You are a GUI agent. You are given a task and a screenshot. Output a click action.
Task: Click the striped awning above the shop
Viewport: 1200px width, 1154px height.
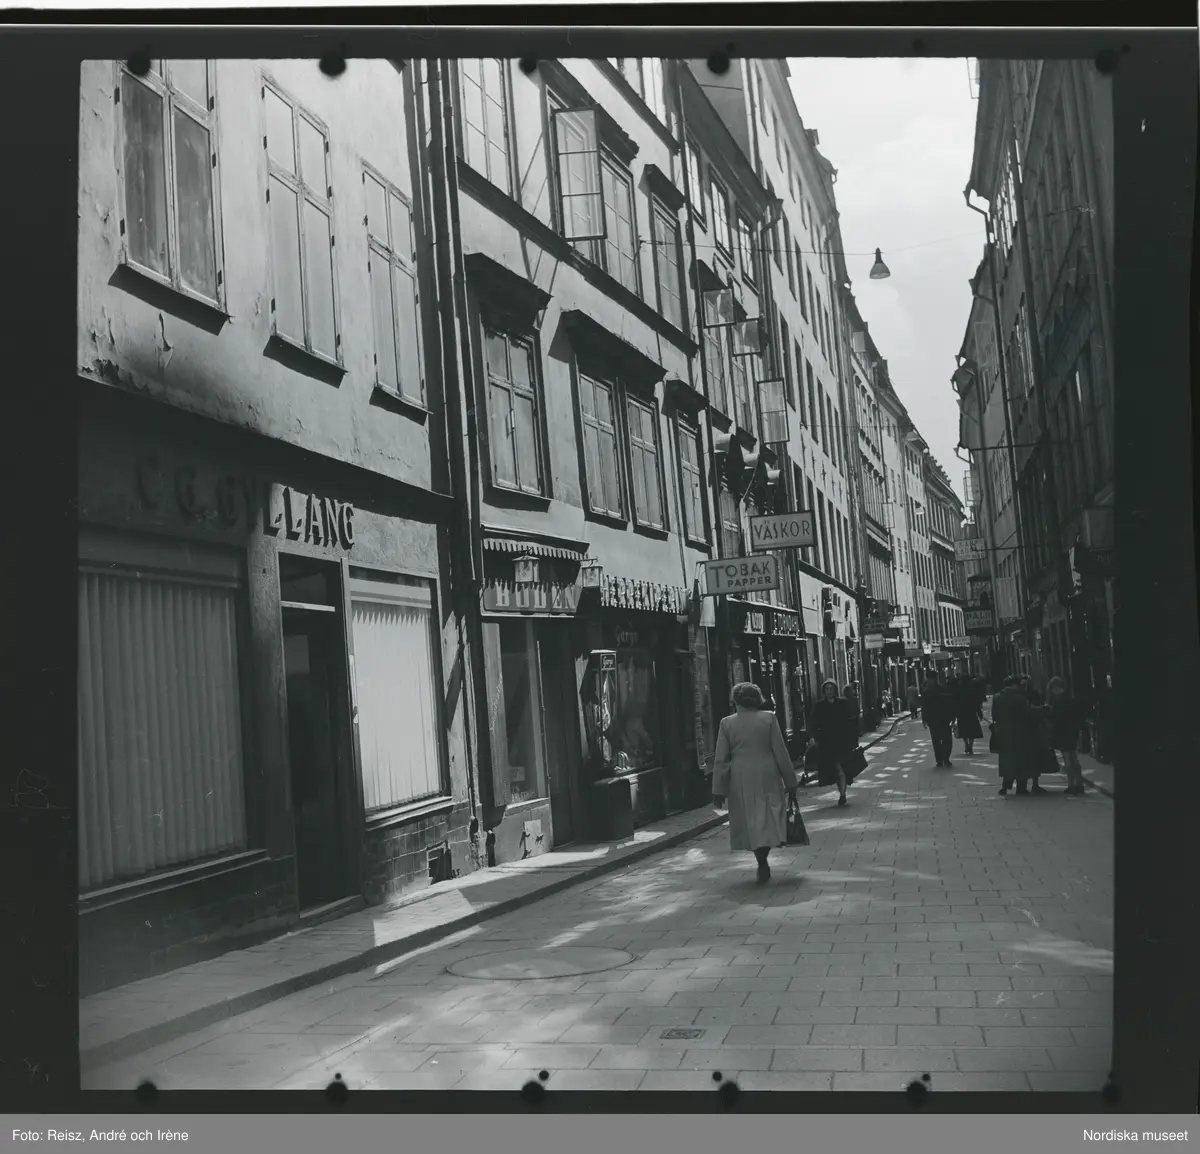(533, 549)
